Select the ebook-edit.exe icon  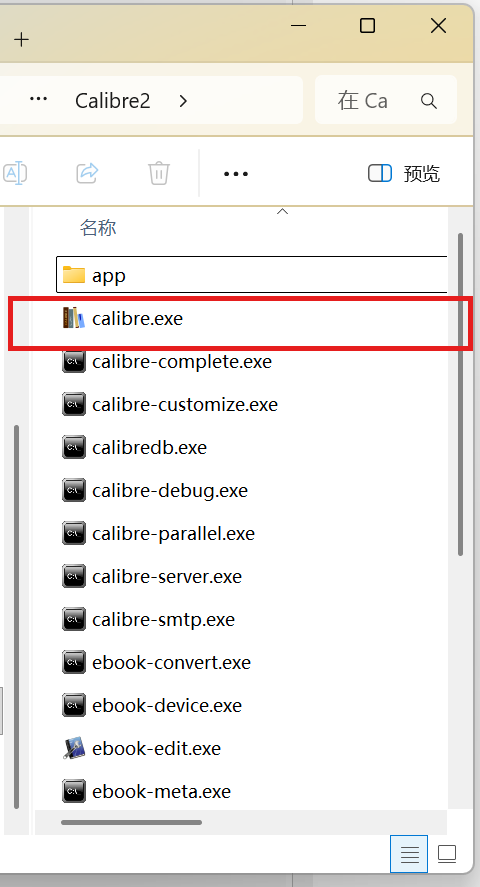(73, 748)
